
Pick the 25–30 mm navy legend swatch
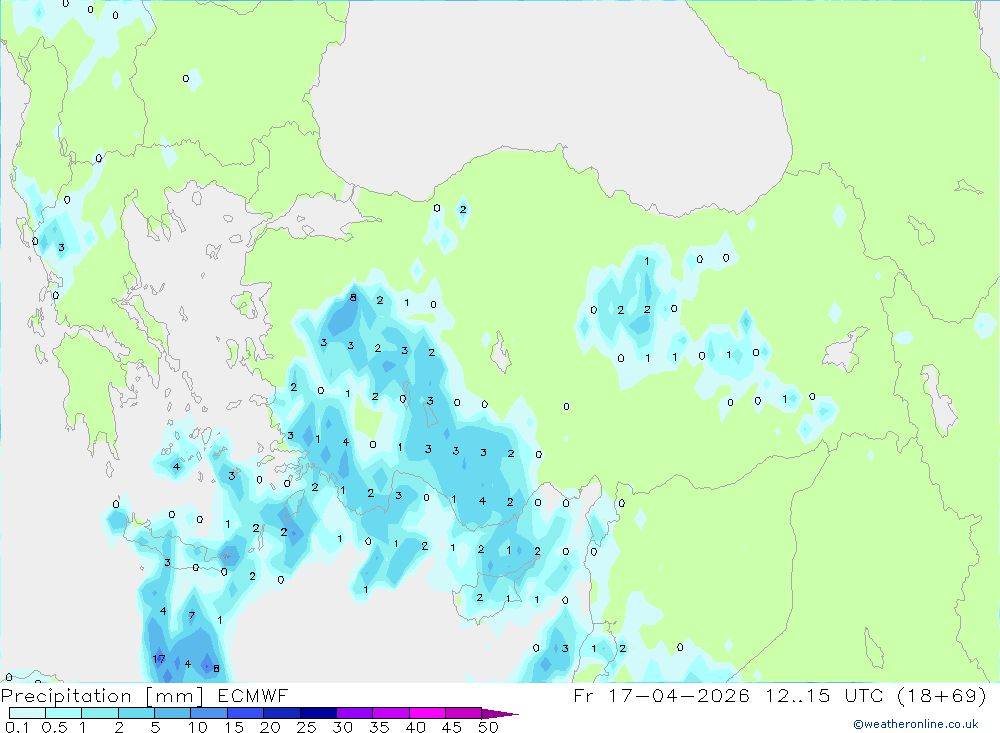[x=318, y=713]
